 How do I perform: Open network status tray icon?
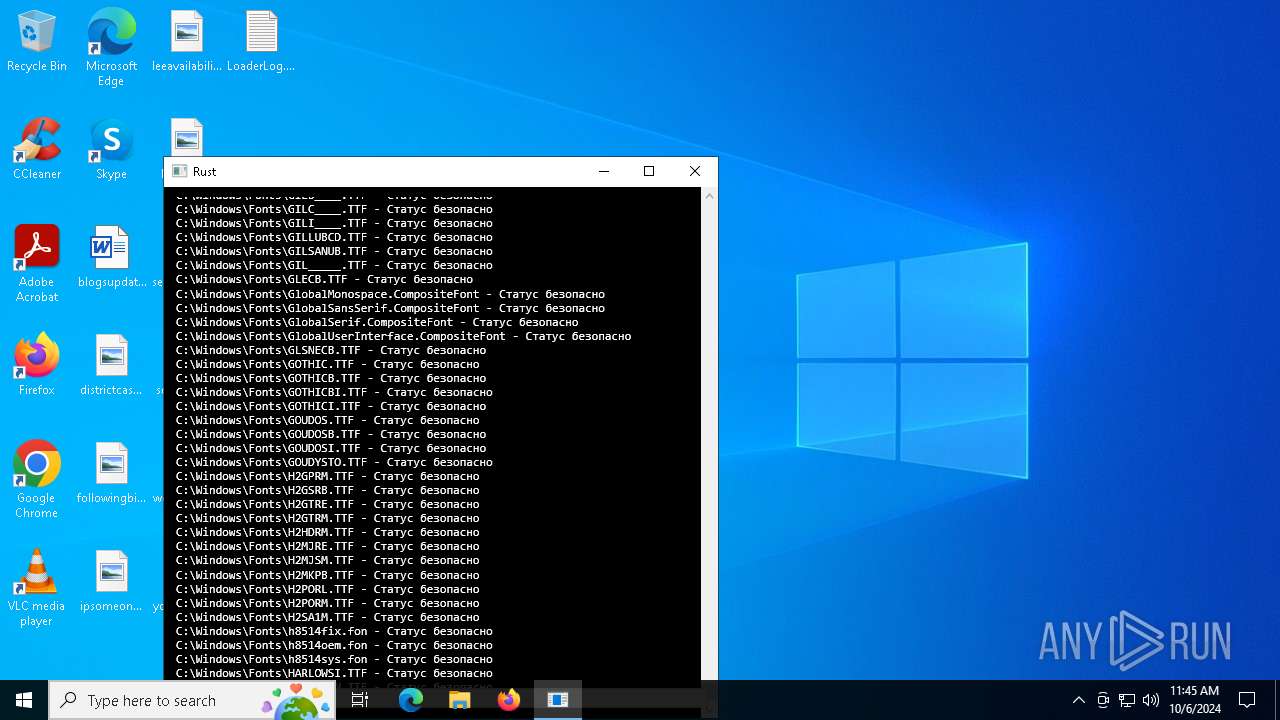[1127, 700]
